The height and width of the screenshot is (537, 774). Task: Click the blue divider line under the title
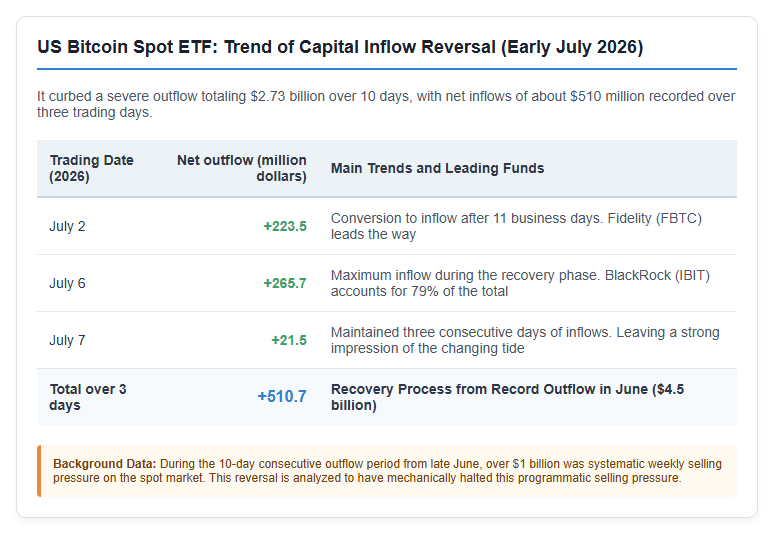click(x=387, y=69)
